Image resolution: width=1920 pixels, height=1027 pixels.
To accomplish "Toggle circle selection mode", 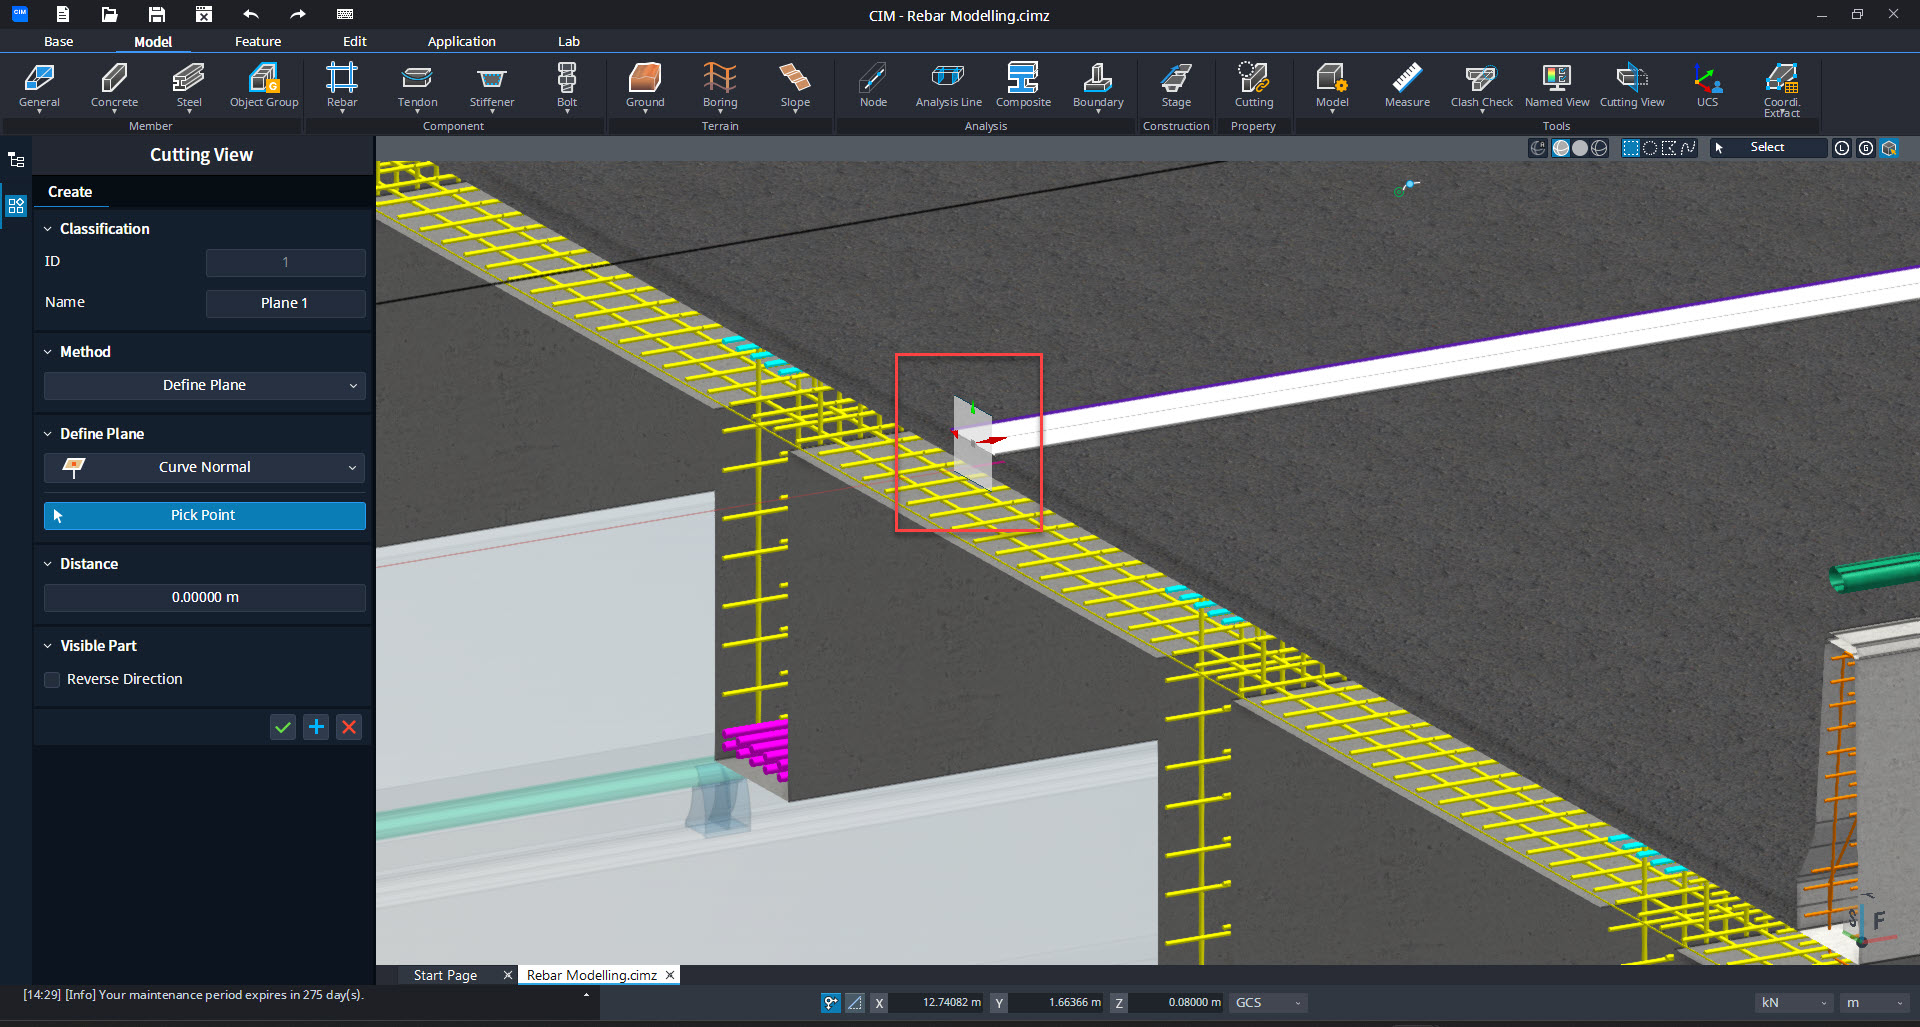I will click(x=1650, y=148).
